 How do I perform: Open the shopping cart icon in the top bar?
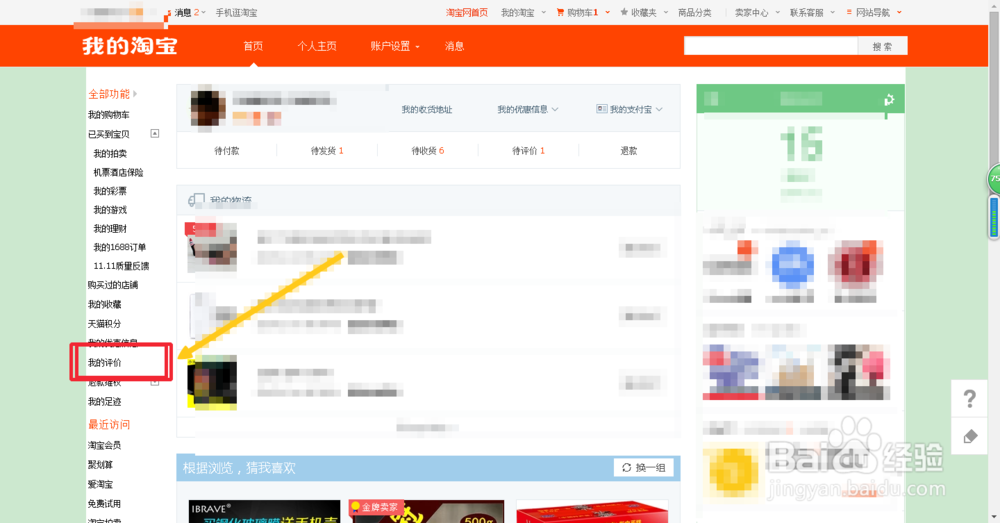point(560,12)
